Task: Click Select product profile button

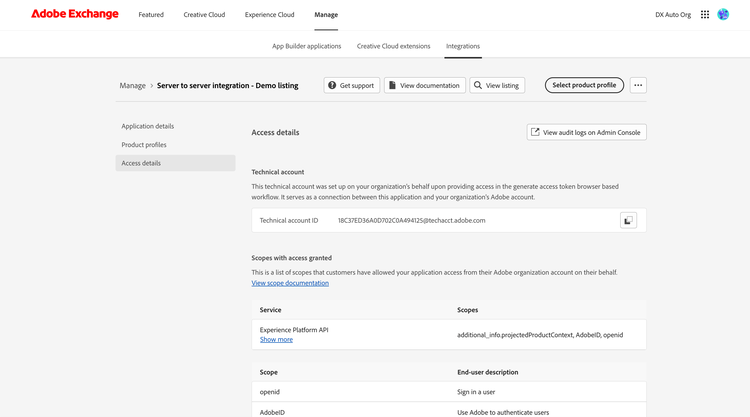Action: (584, 85)
